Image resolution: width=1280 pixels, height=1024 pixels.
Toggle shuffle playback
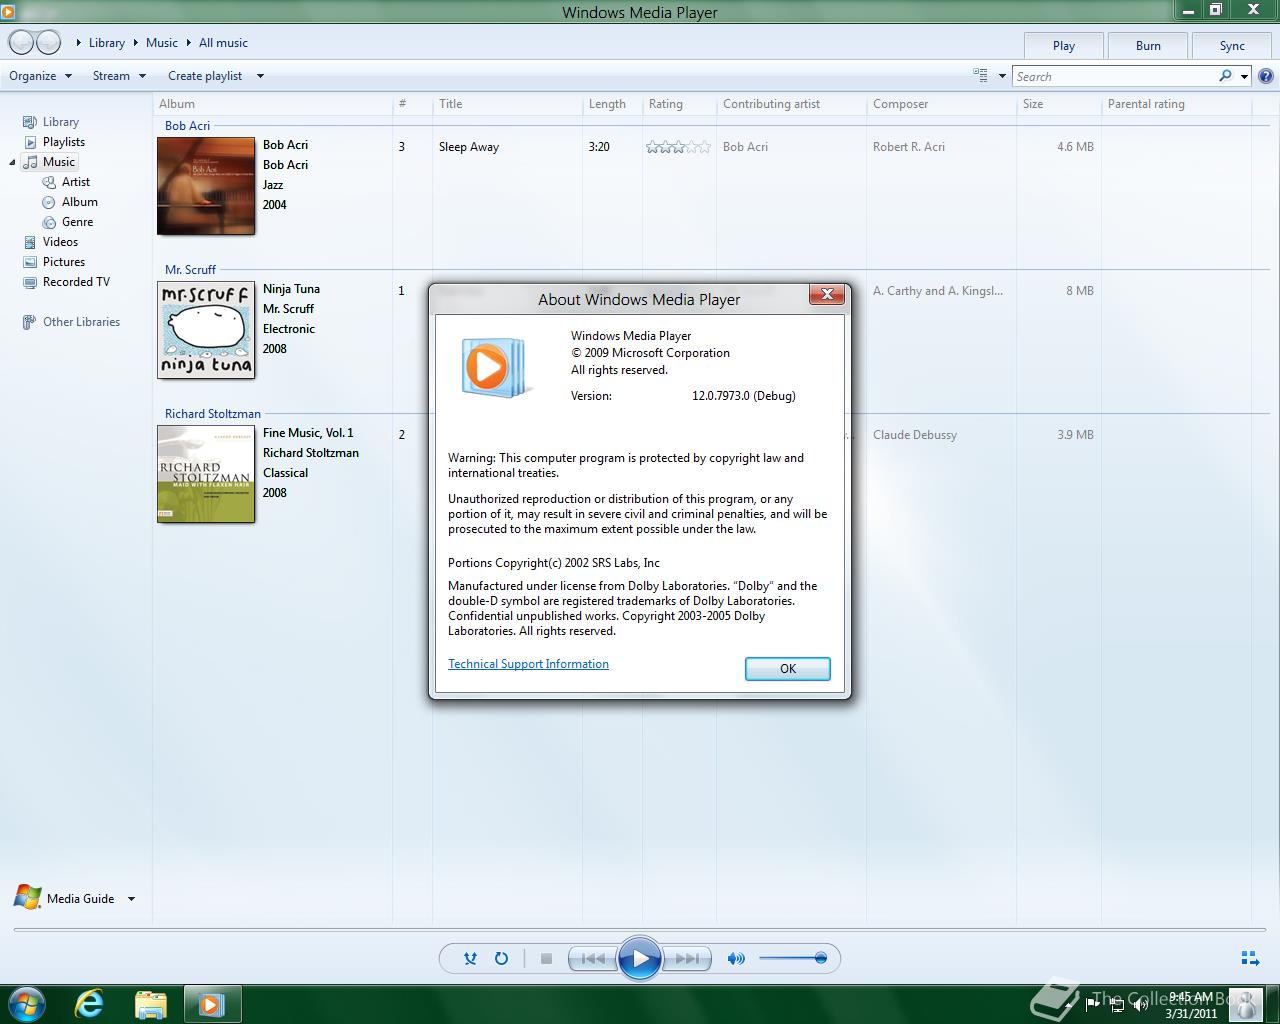pyautogui.click(x=470, y=958)
